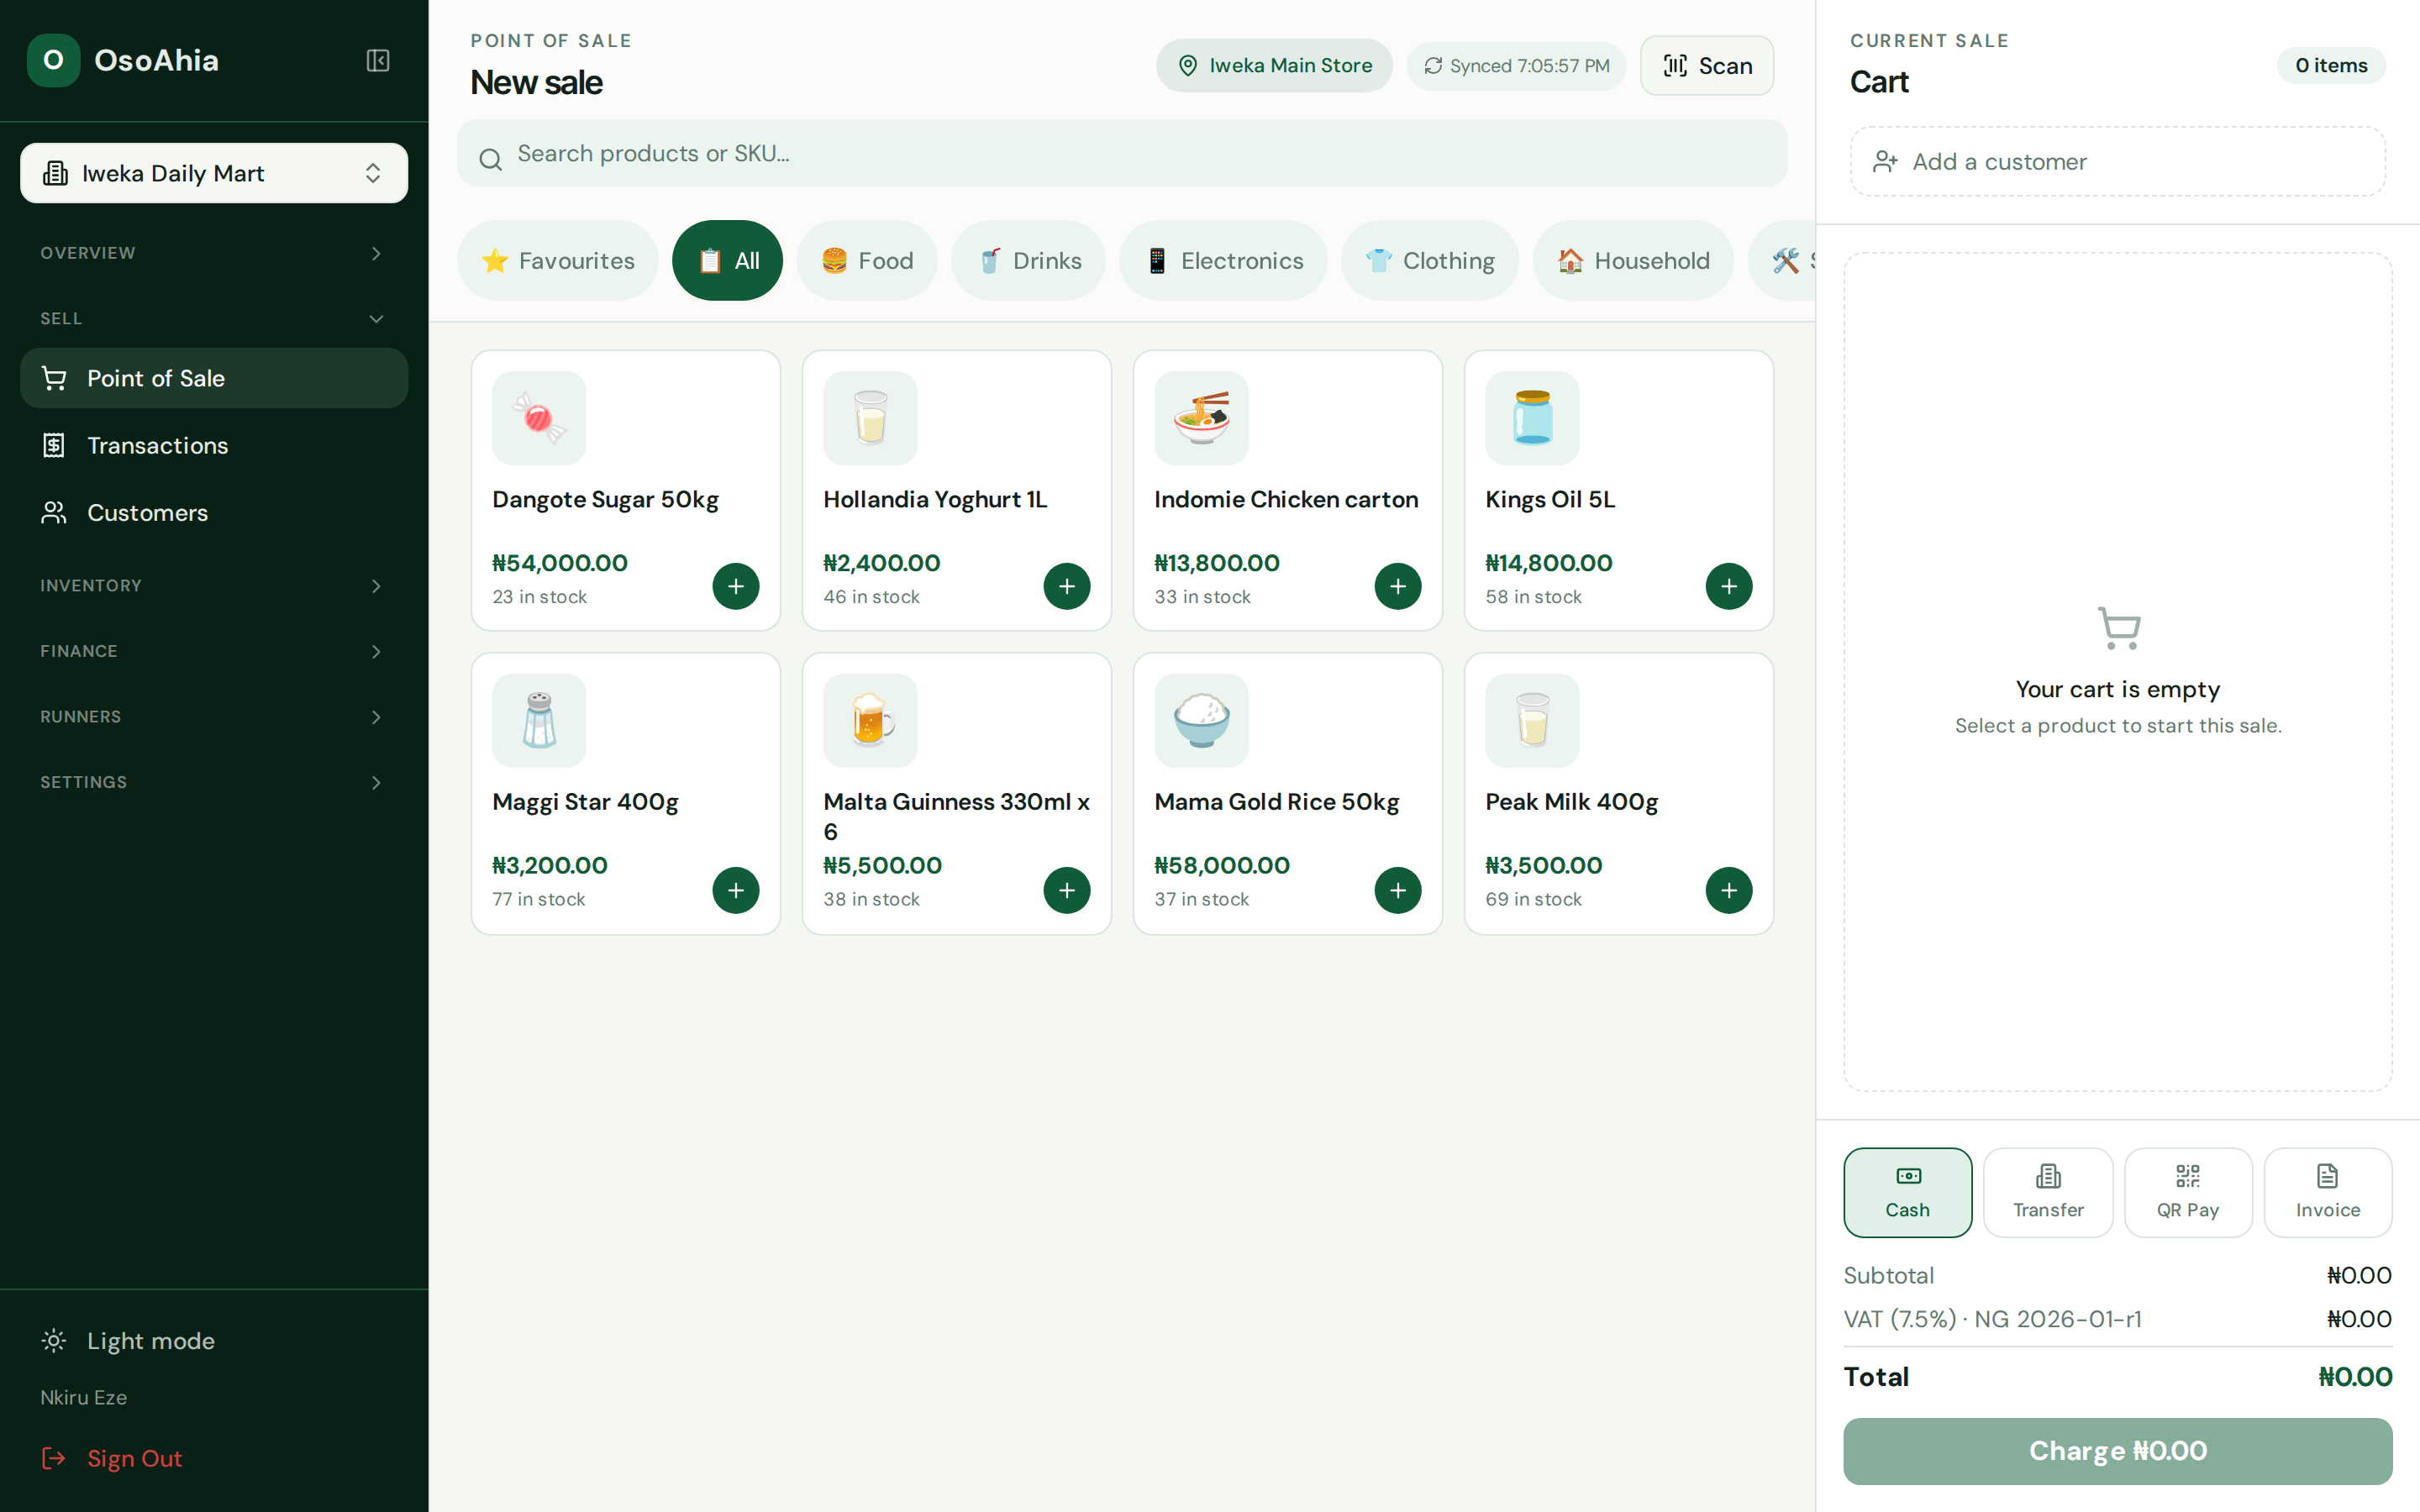Screen dimensions: 2420x1512
Task: Click the VAT (7.5%) line label
Action: click(1992, 1319)
